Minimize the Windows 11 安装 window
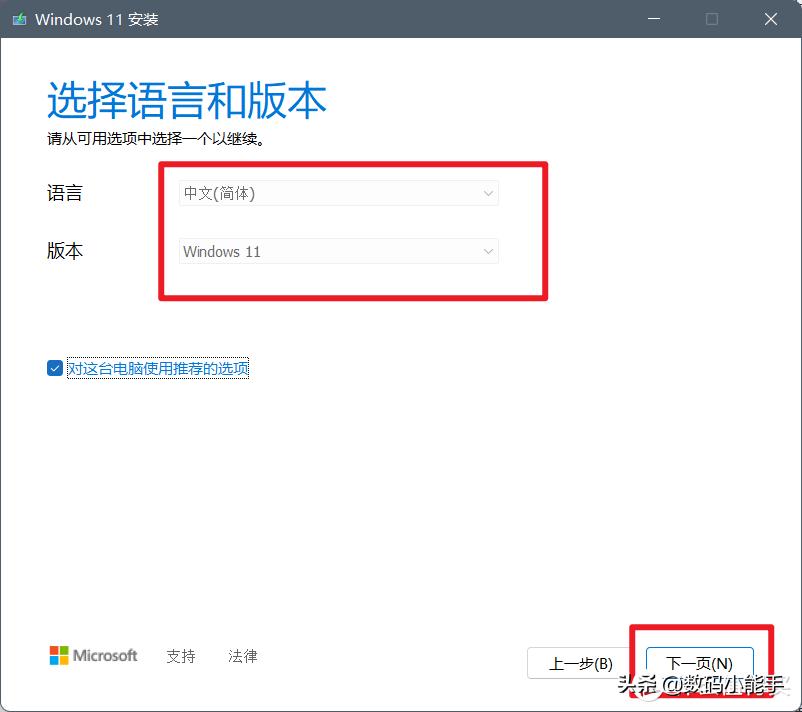Viewport: 802px width, 712px height. [653, 19]
